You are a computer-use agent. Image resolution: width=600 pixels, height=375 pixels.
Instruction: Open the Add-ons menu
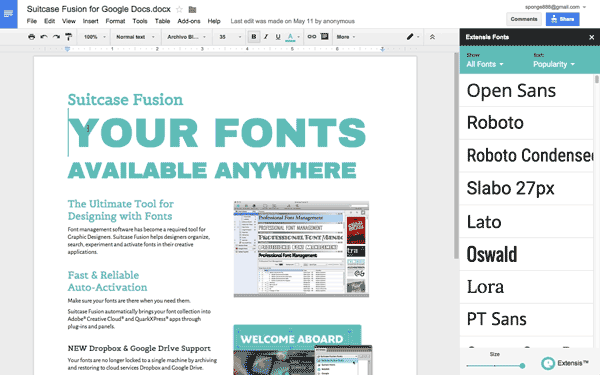189,21
